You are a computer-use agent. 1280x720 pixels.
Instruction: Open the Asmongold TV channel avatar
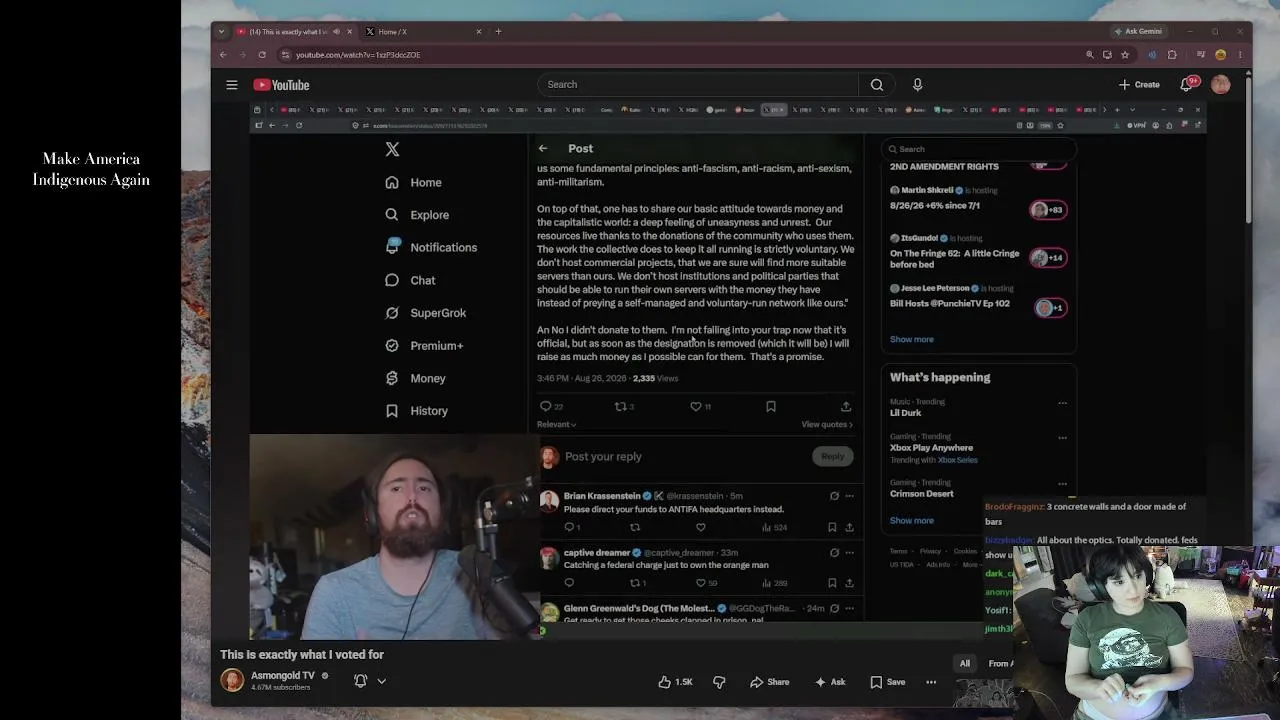(x=232, y=681)
